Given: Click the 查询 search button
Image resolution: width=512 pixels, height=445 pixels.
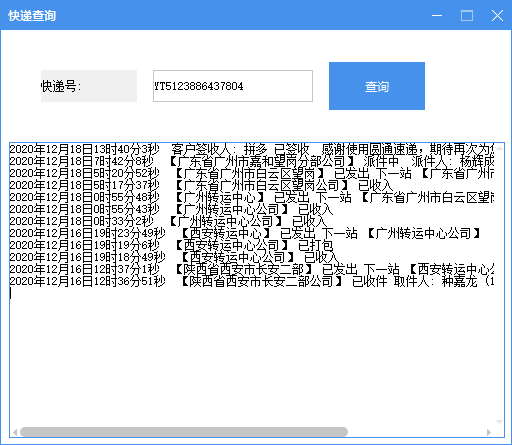Looking at the screenshot, I should (377, 86).
